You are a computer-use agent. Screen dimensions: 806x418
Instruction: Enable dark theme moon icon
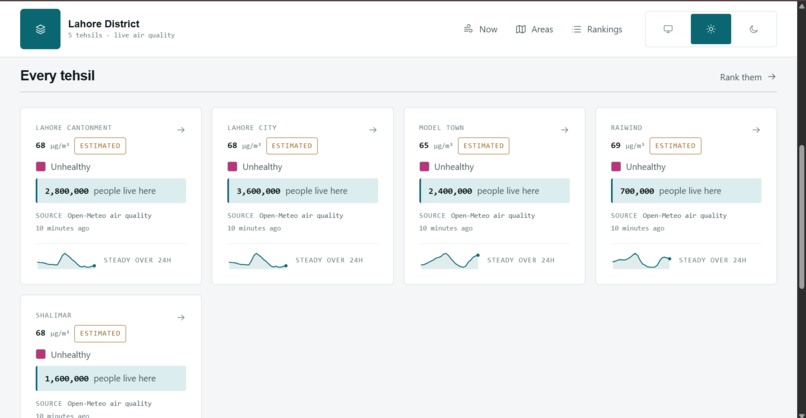[x=754, y=29]
